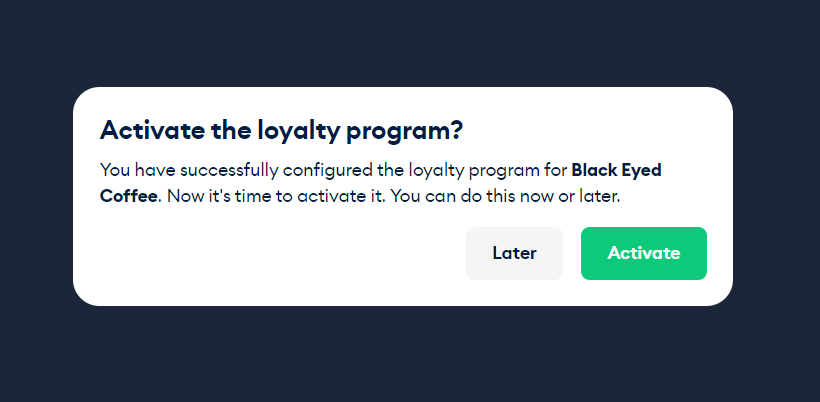Click the word 'loyalty' in the heading

pyautogui.click(x=299, y=131)
